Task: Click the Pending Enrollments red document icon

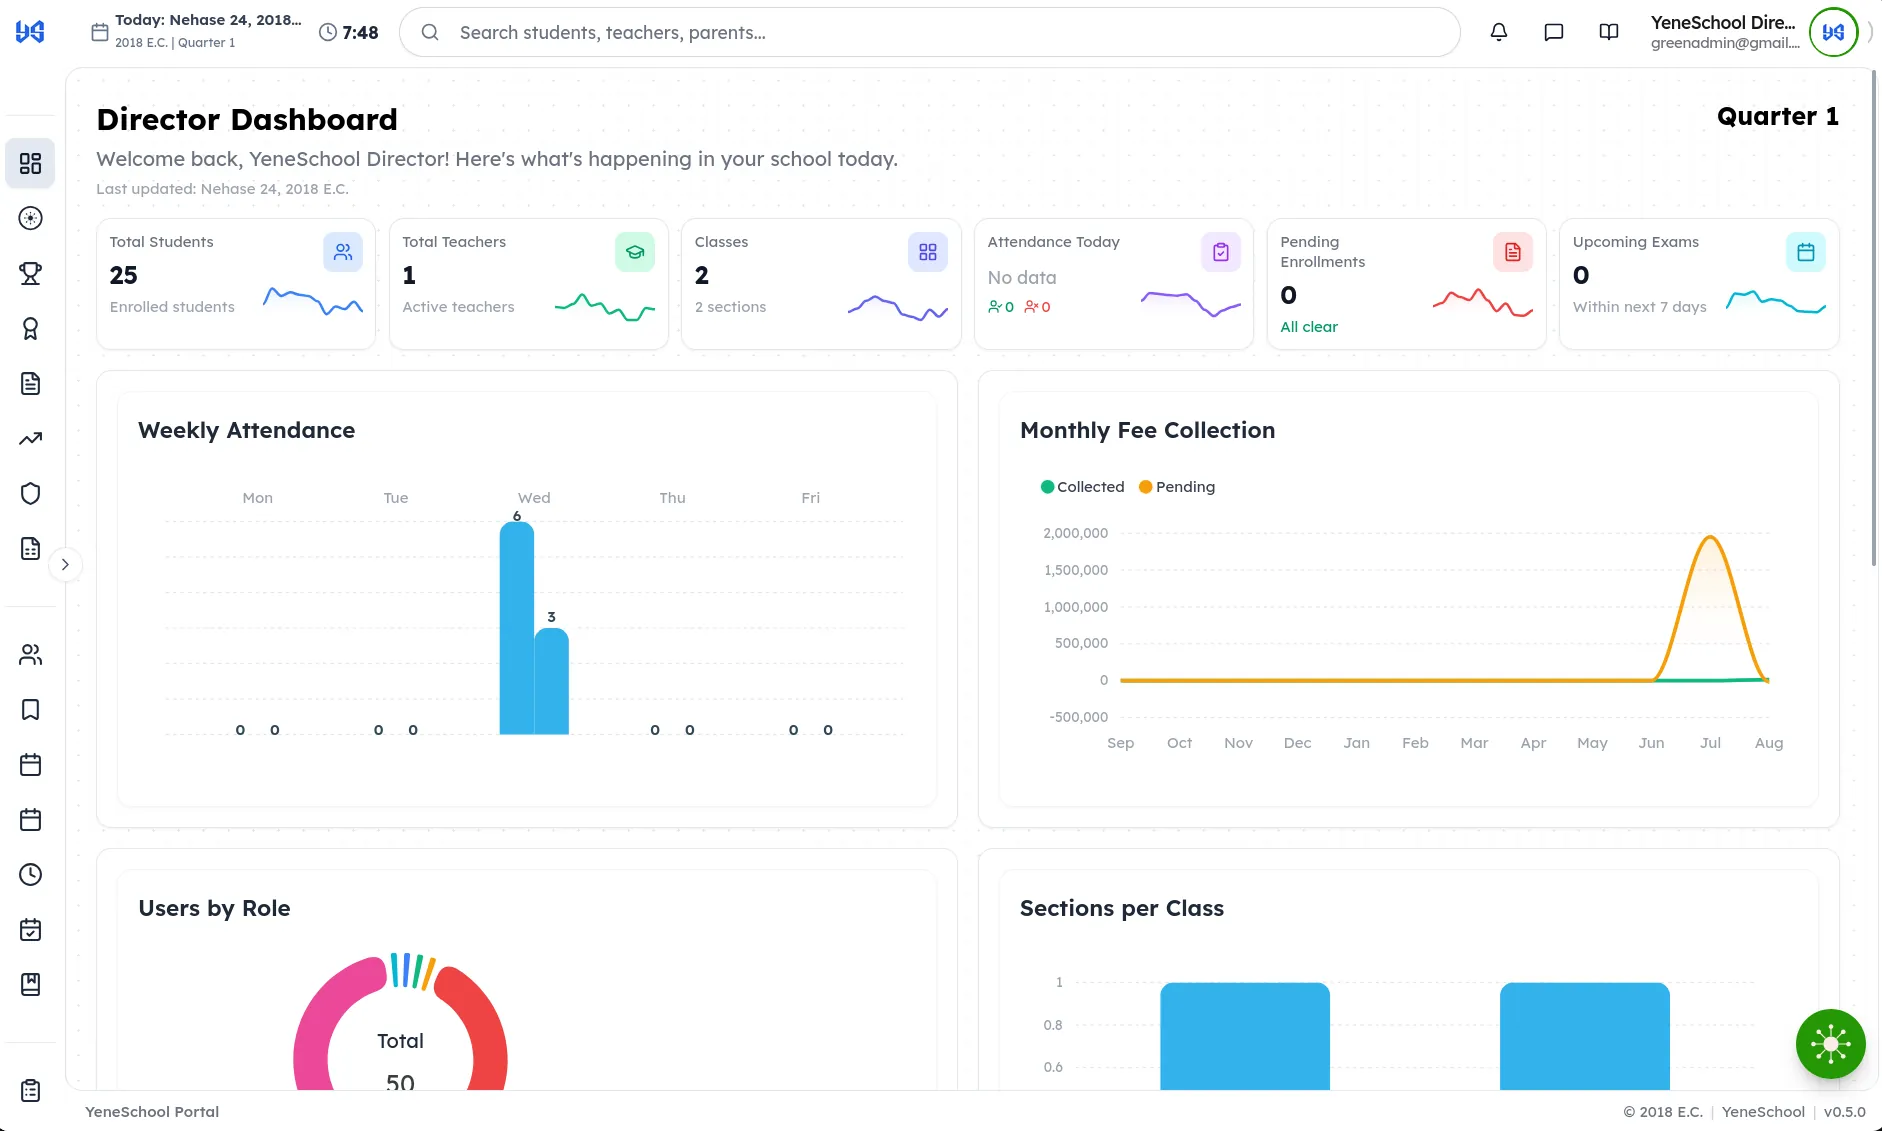Action: 1513,252
